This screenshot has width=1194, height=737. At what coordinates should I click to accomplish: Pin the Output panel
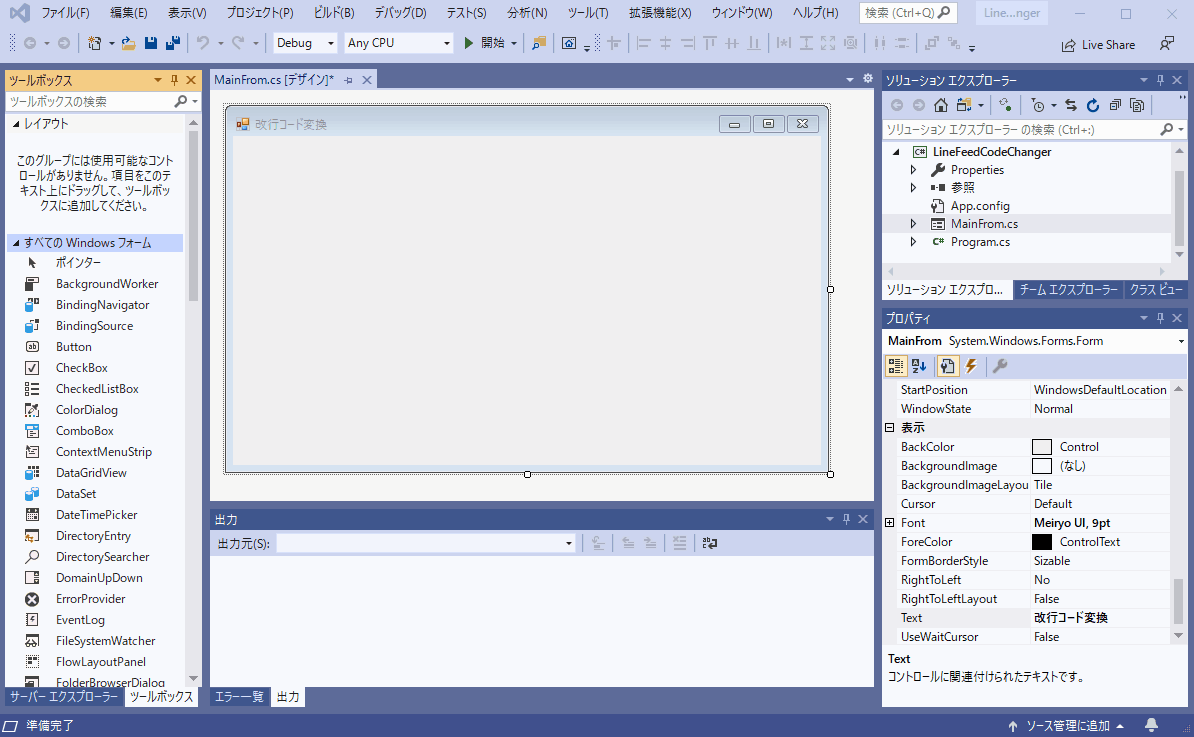(x=846, y=519)
